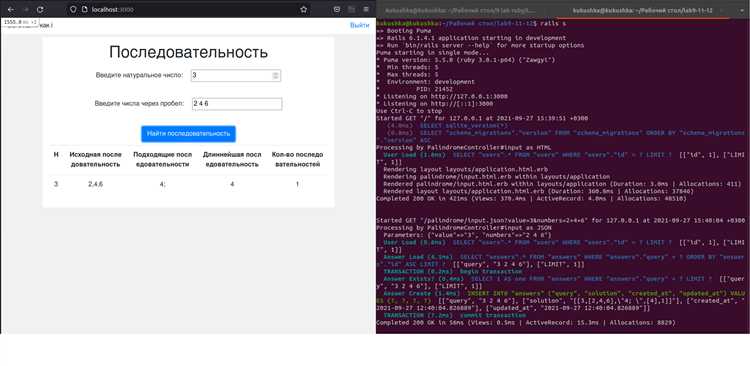
Task: Click the Введите числа через пробел label
Action: point(139,103)
